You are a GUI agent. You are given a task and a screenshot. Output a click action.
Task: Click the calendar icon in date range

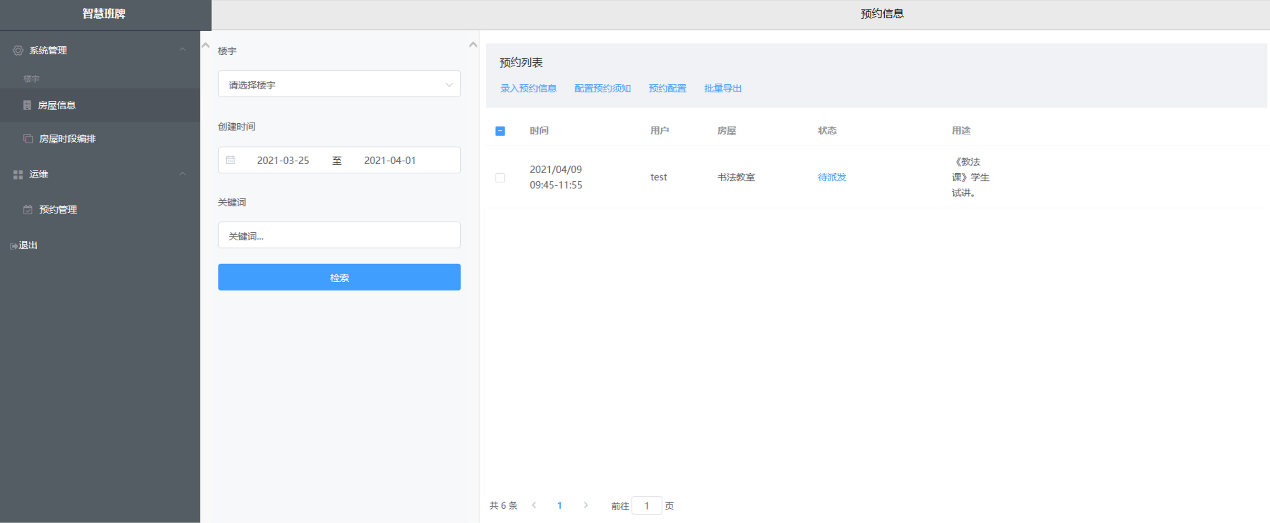230,160
